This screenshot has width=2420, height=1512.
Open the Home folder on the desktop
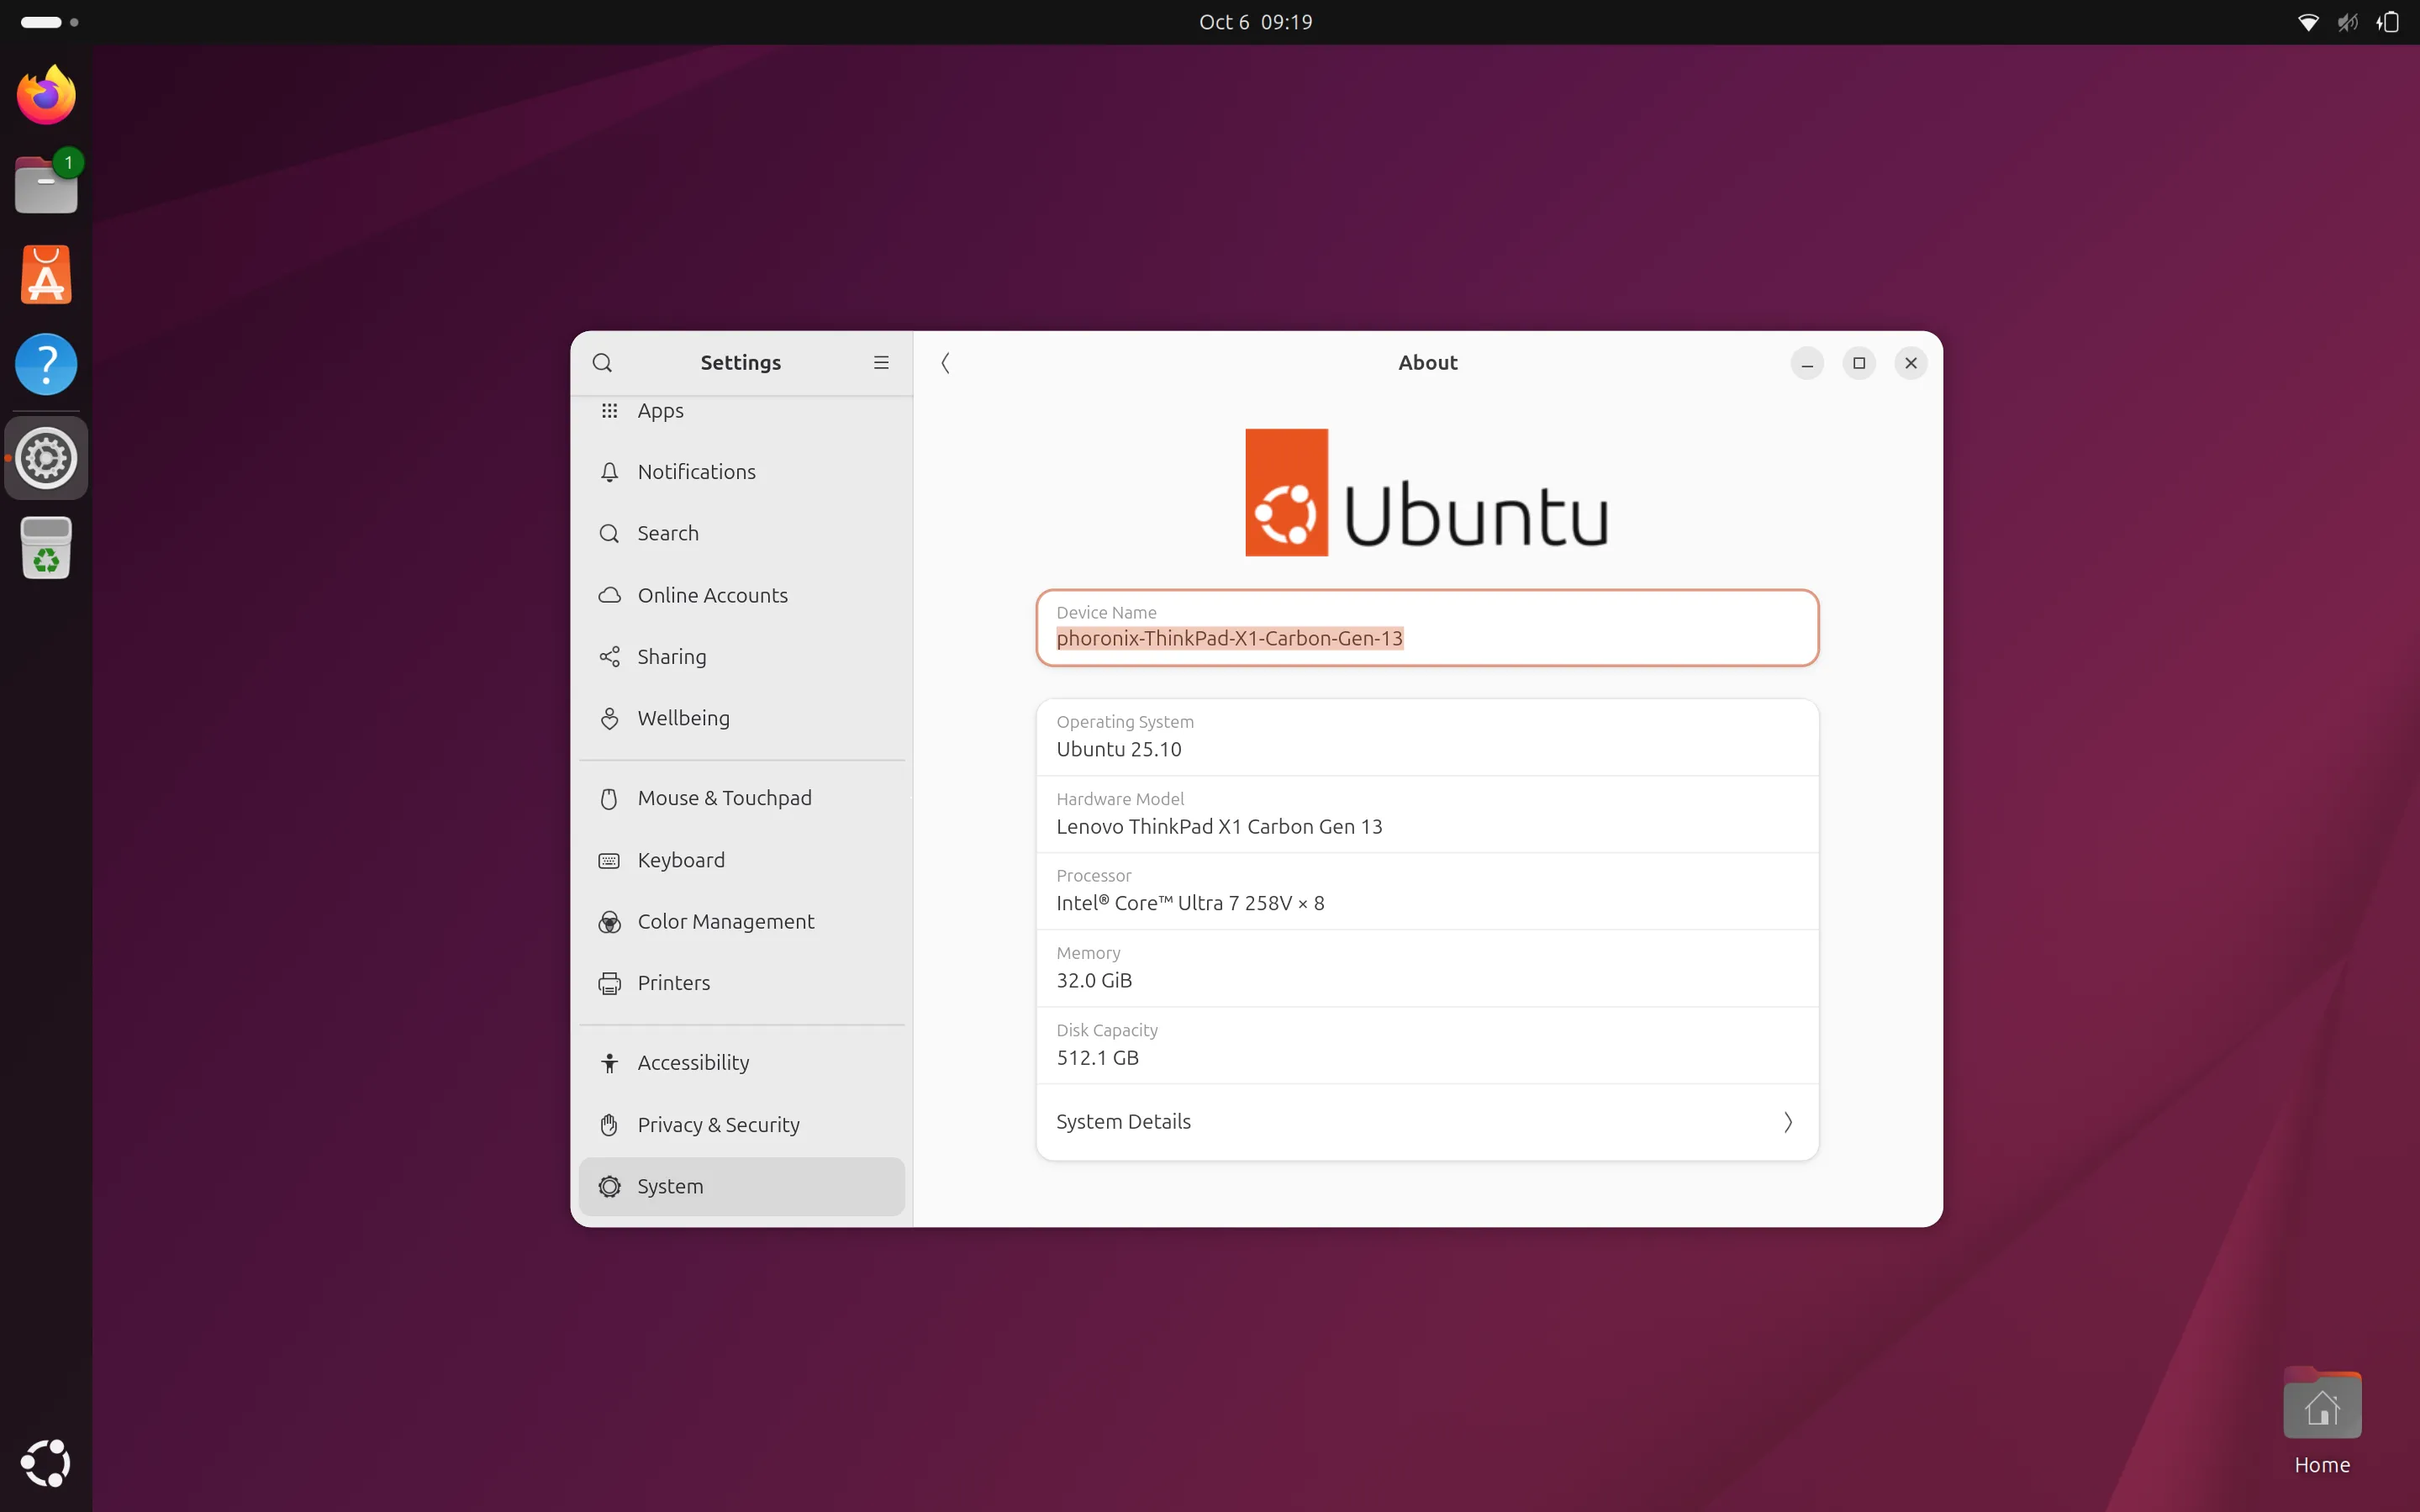[2320, 1404]
